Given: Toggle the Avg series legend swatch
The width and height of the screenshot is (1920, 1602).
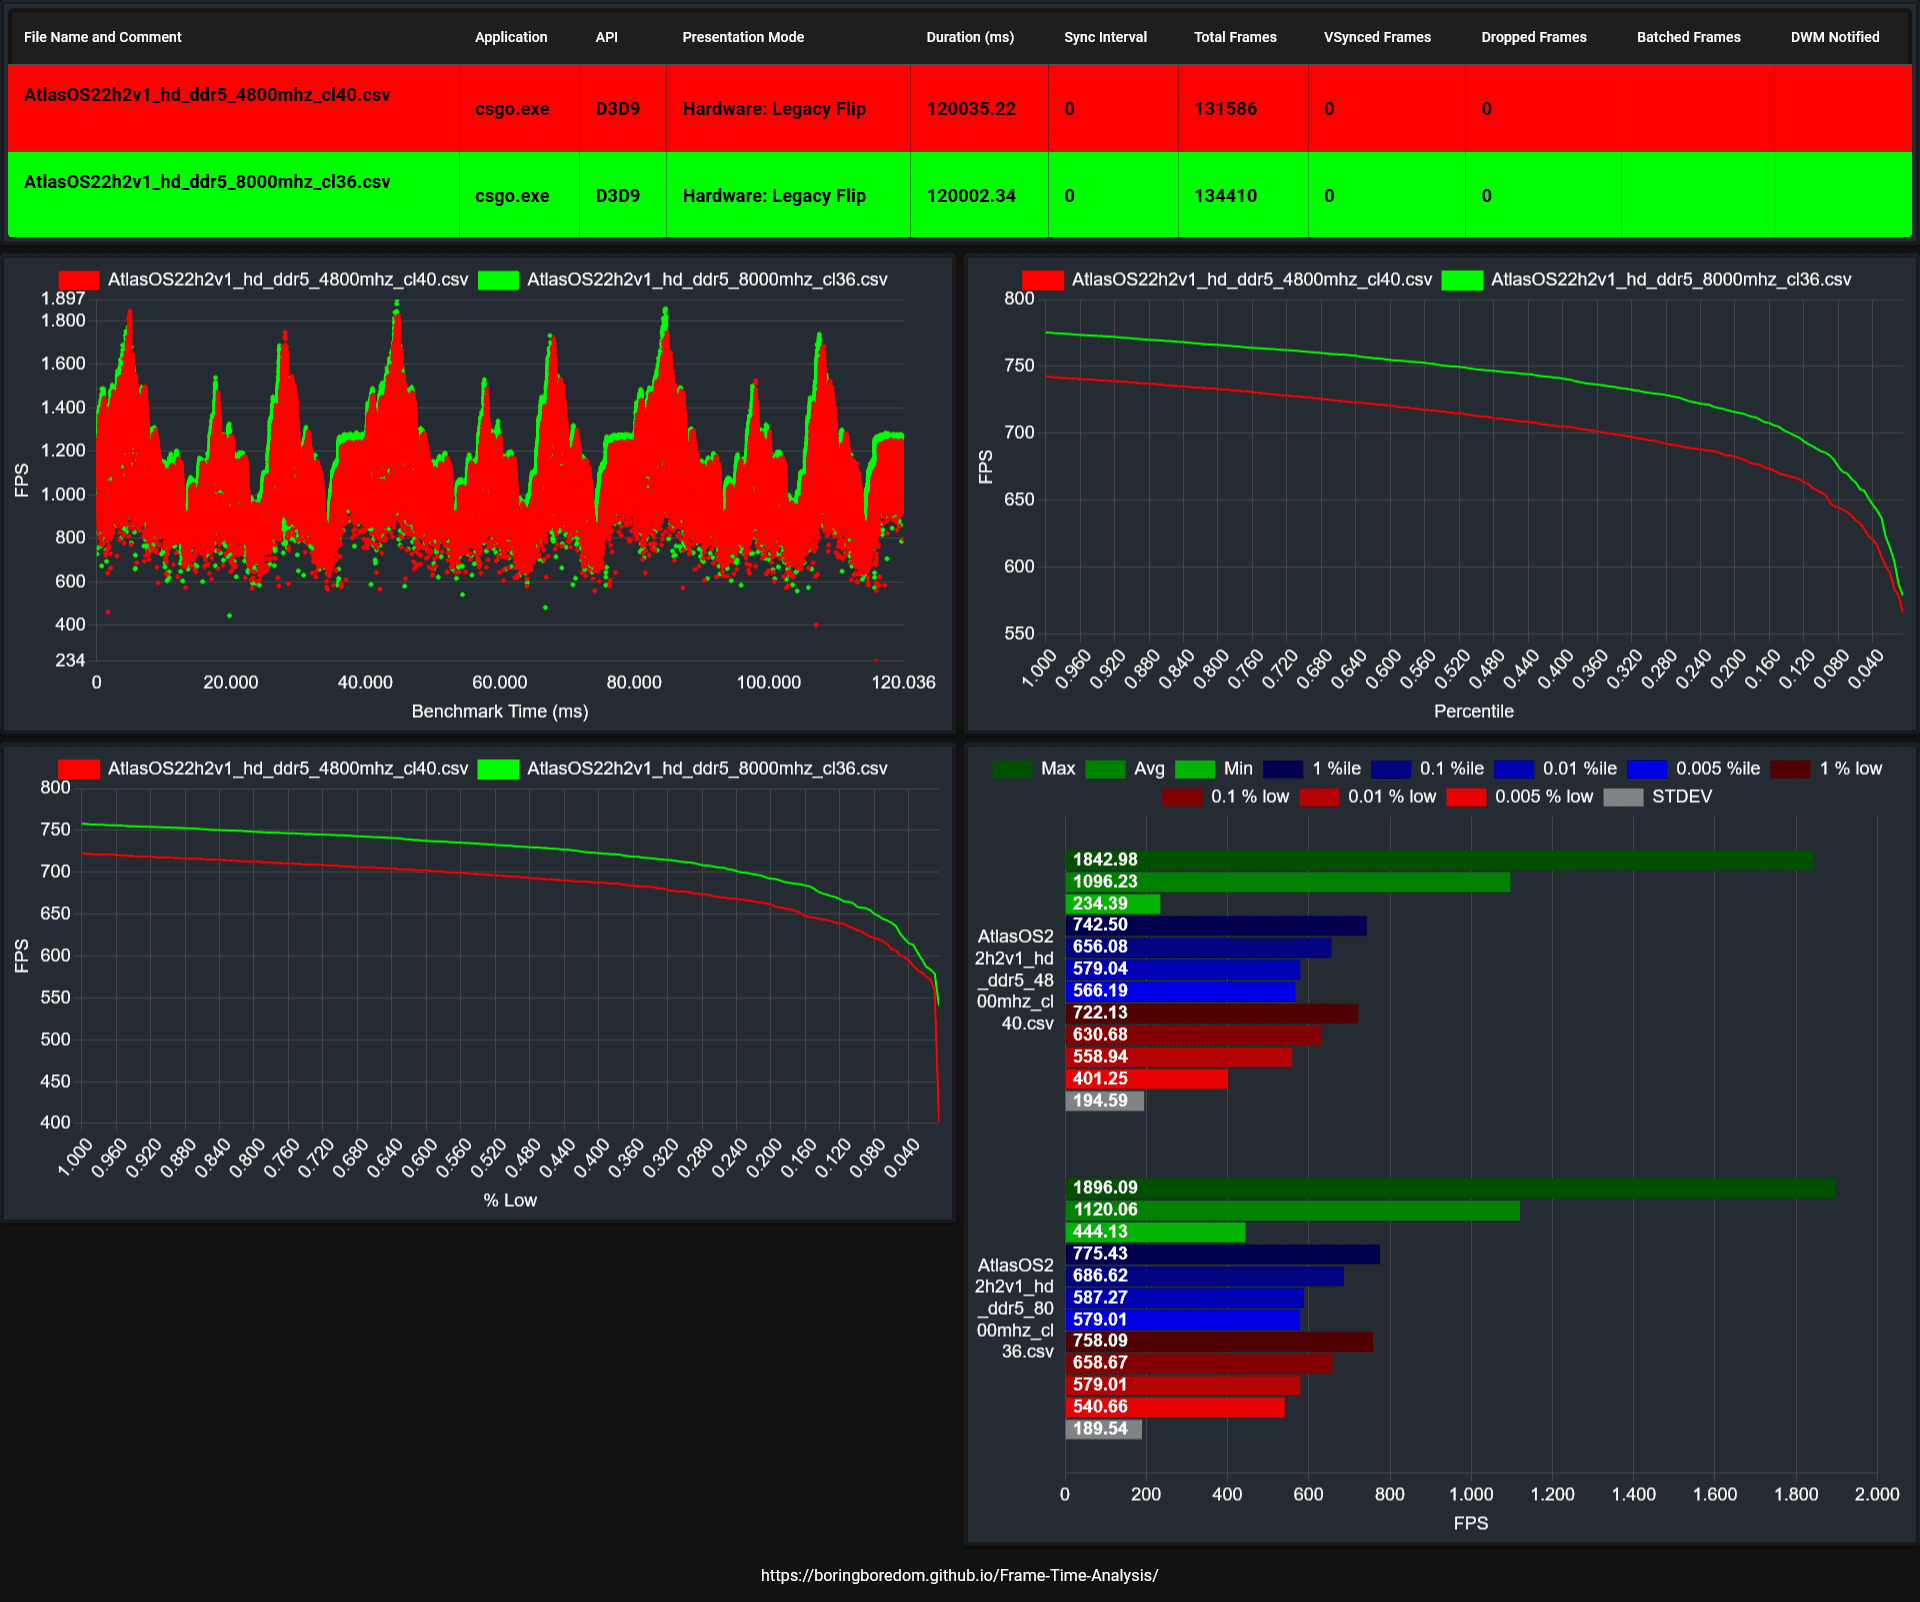Looking at the screenshot, I should pos(1105,769).
